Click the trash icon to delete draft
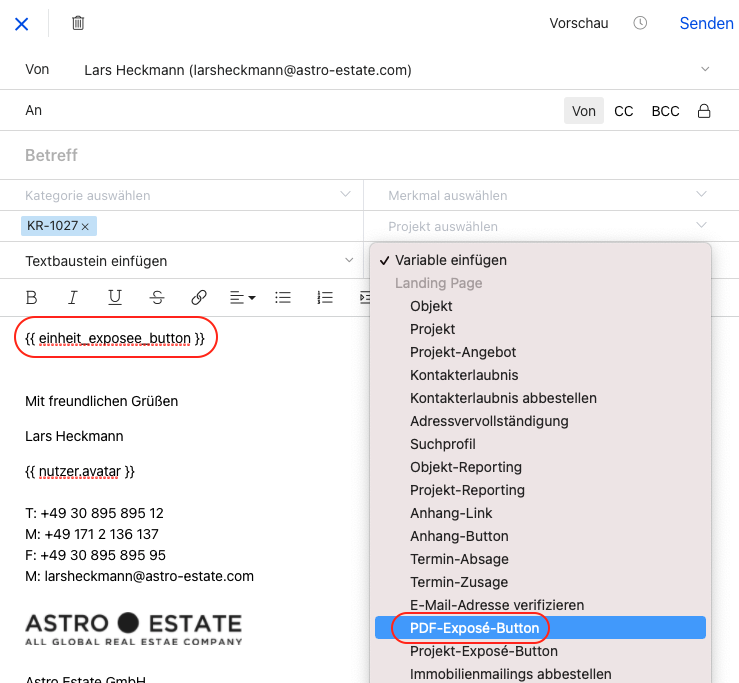739x683 pixels. (x=78, y=23)
